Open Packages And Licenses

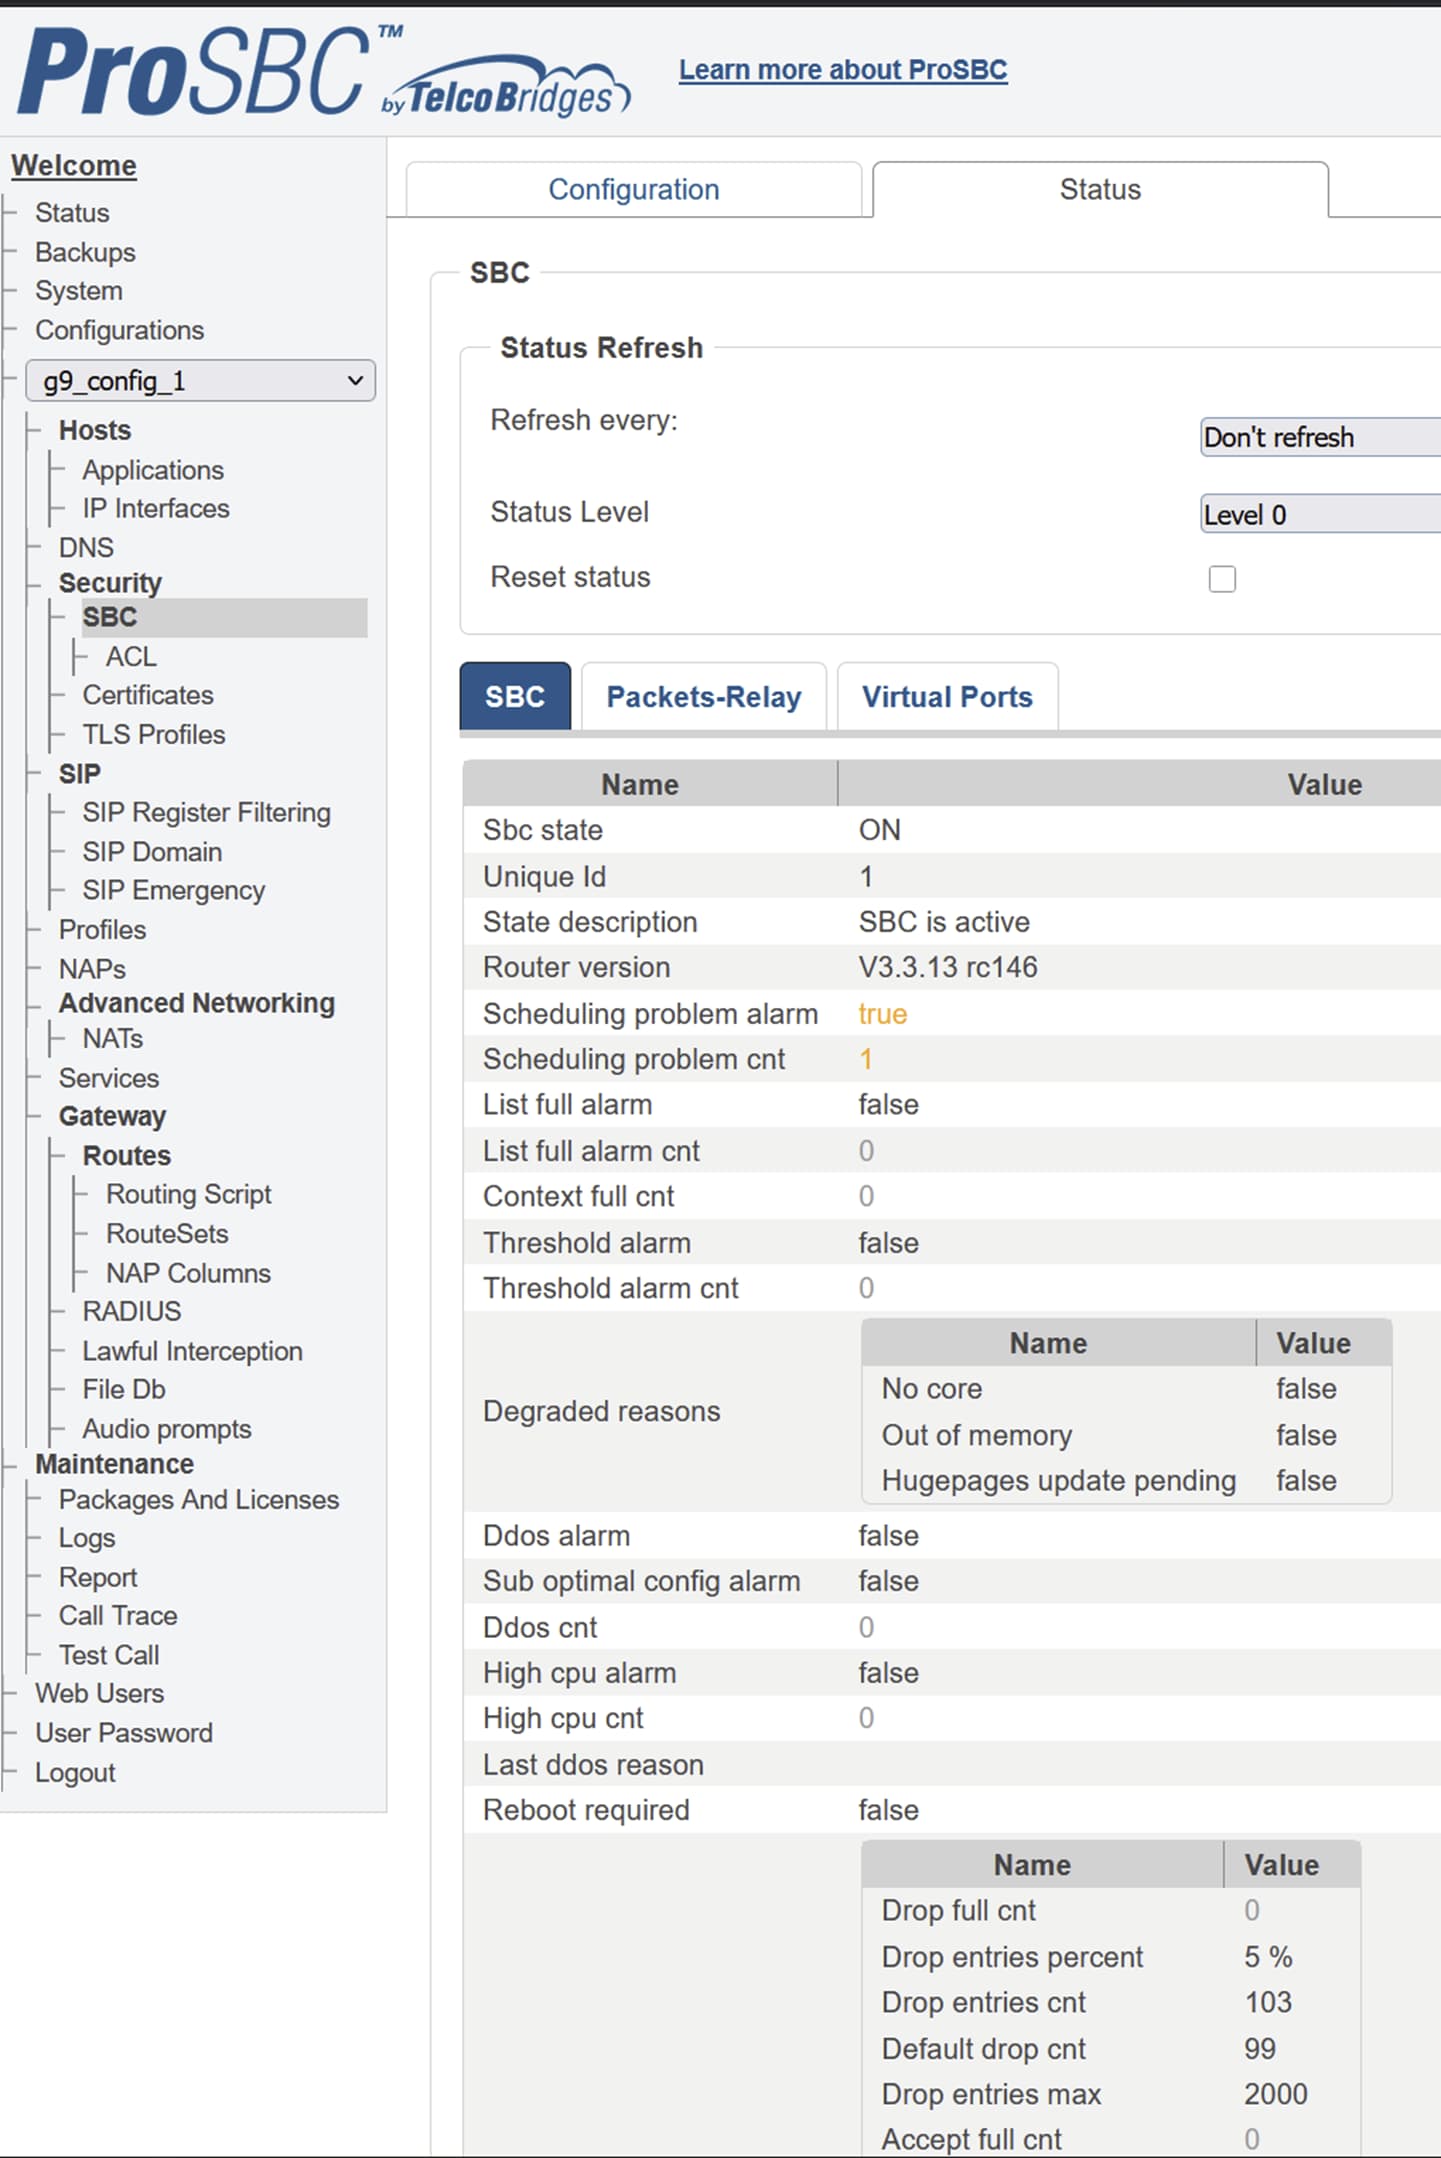(x=198, y=1500)
